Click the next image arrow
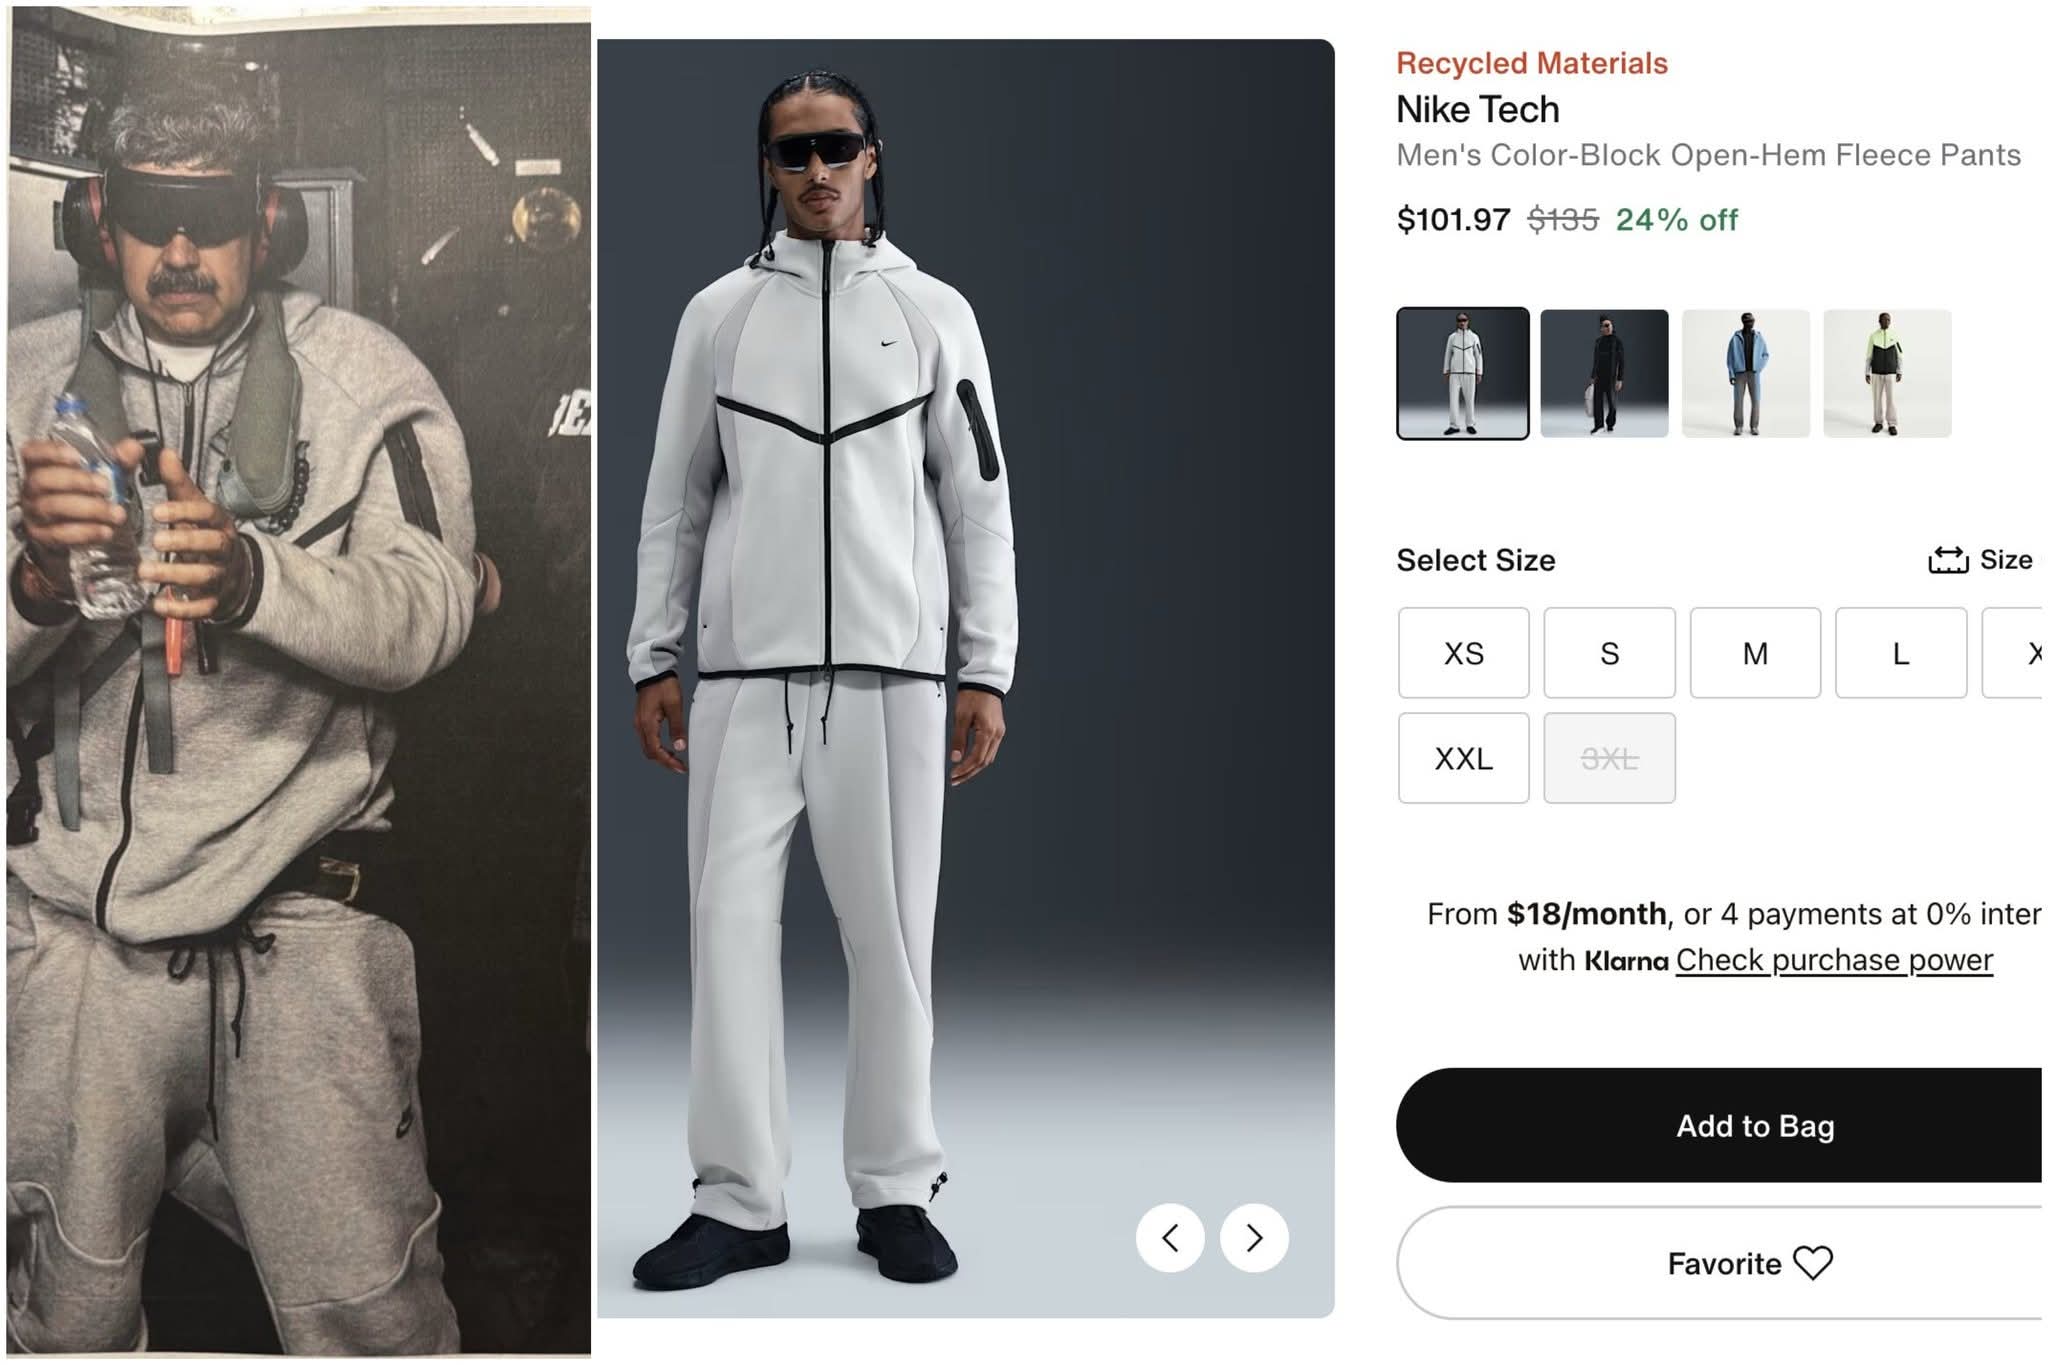 1254,1238
